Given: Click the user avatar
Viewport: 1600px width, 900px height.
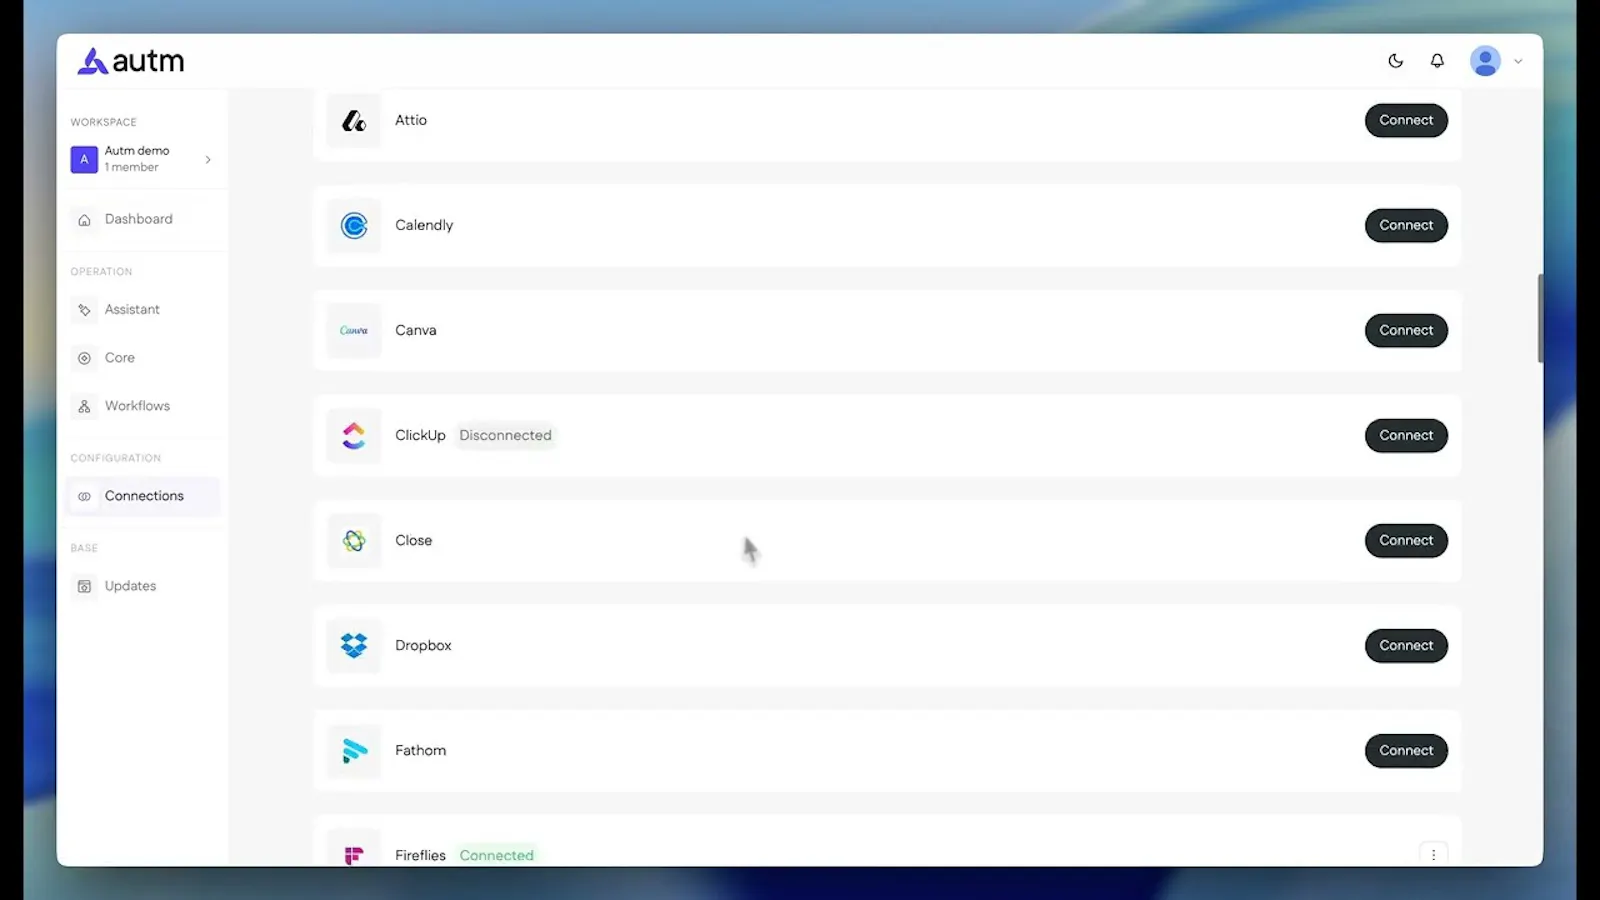Looking at the screenshot, I should click(1485, 61).
